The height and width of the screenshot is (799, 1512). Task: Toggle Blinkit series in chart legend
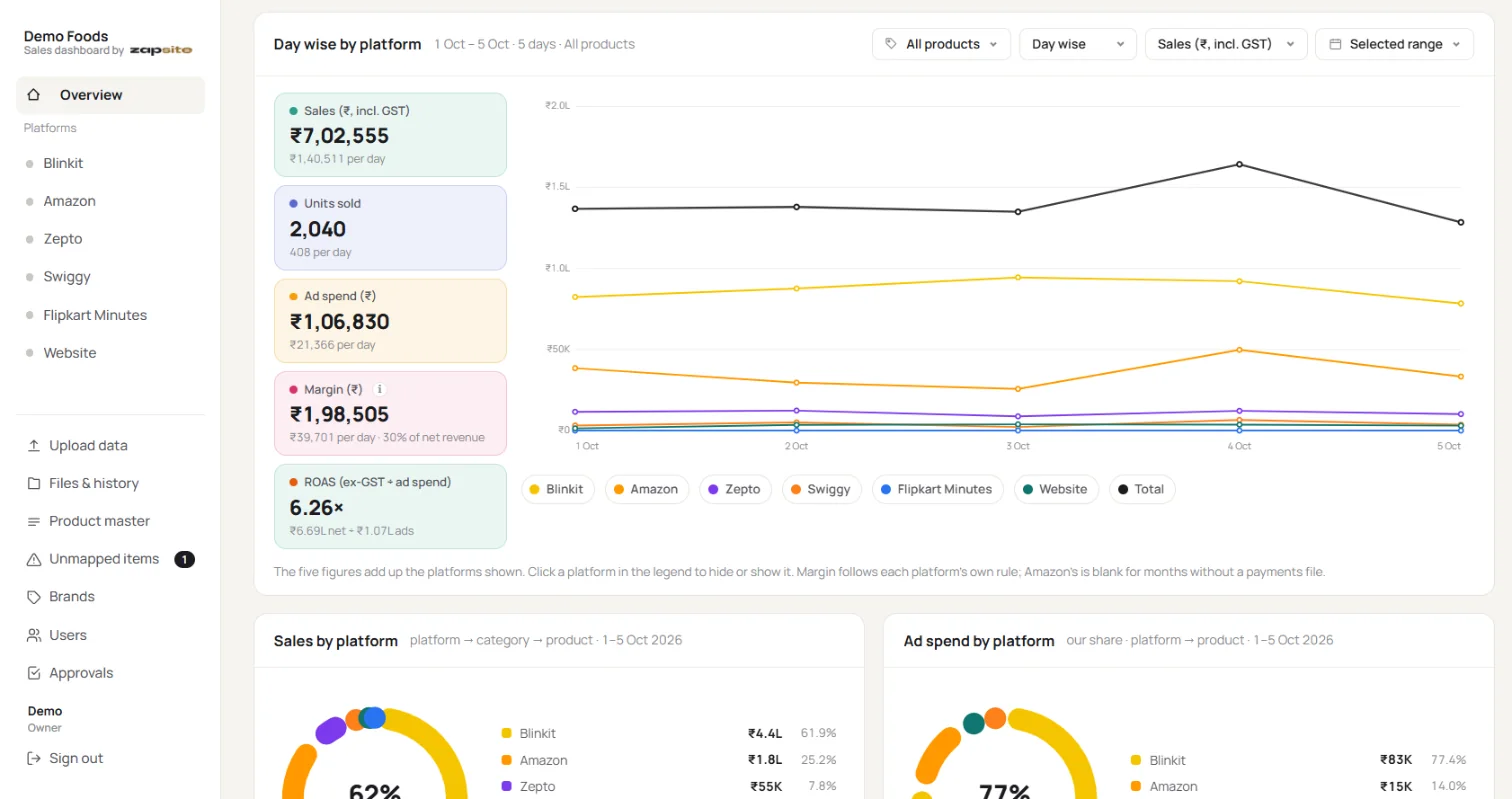[558, 489]
